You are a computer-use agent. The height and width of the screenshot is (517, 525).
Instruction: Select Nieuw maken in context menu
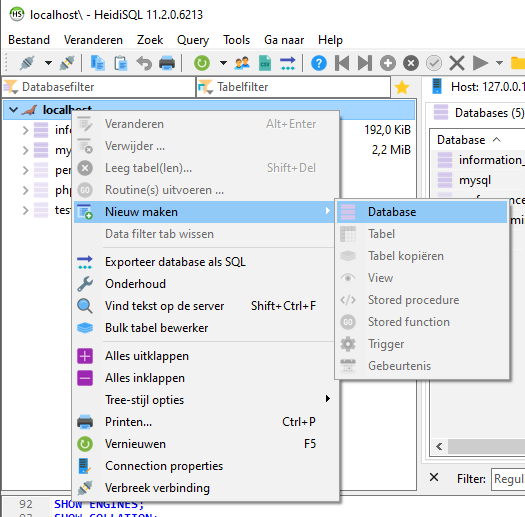204,212
